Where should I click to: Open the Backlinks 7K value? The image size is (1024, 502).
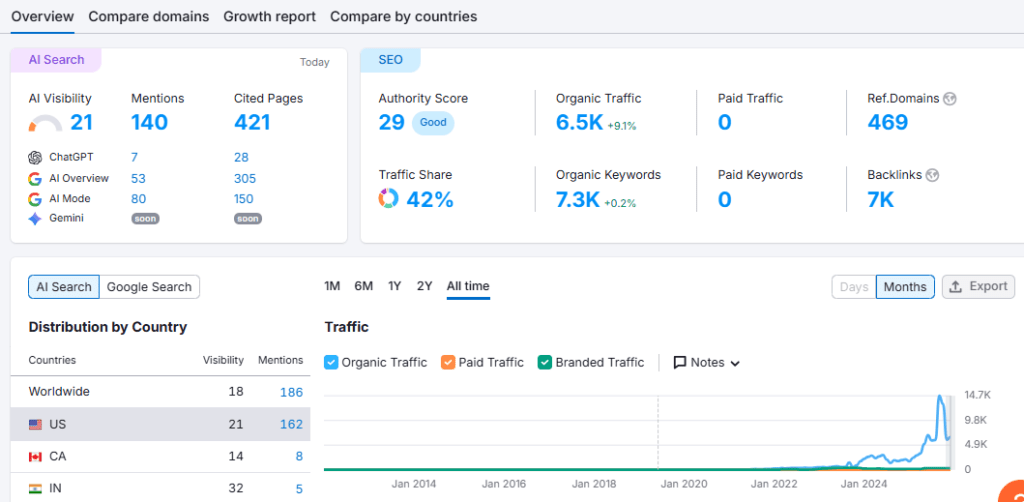tap(880, 199)
